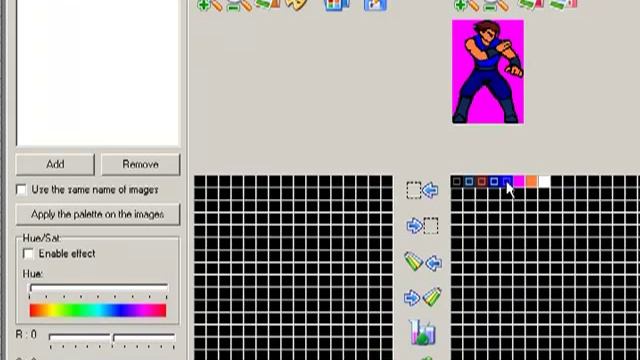Select the dark red swatch in right palette
The image size is (640, 360).
482,182
